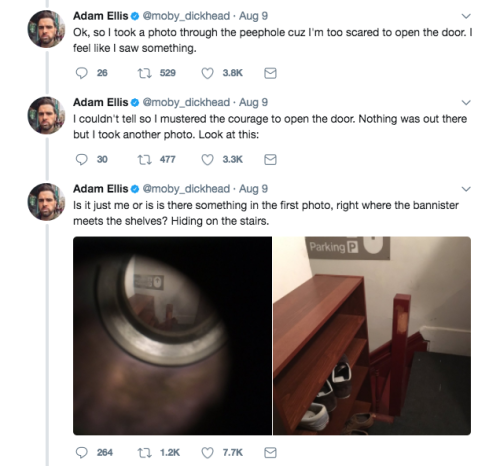Like the tweet with 7.7K likes
Screen dimensions: 500x466
[207, 453]
